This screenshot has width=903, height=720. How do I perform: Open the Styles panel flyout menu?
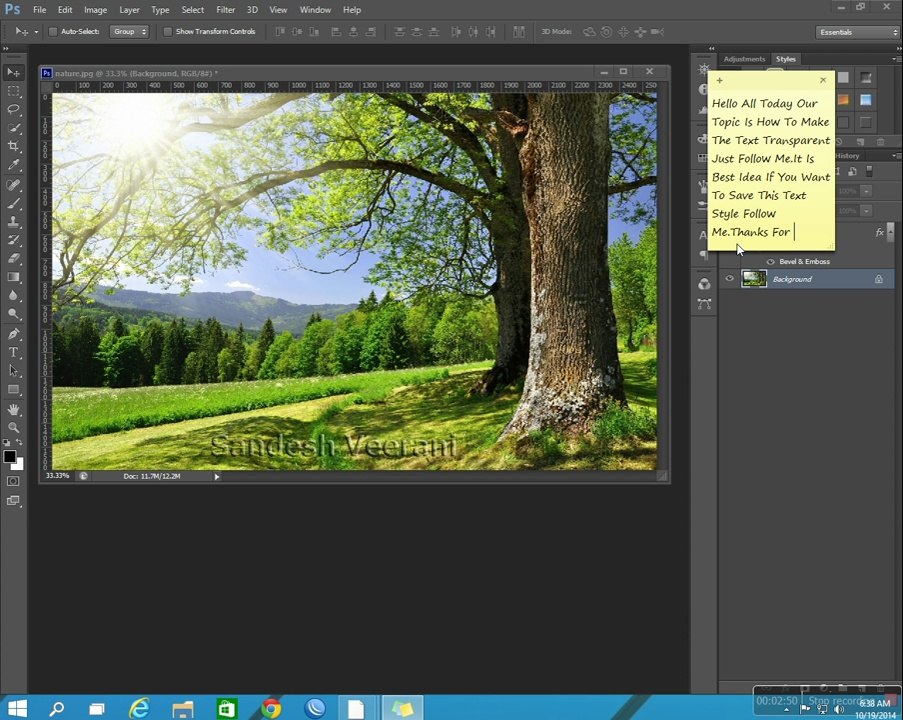pos(896,59)
